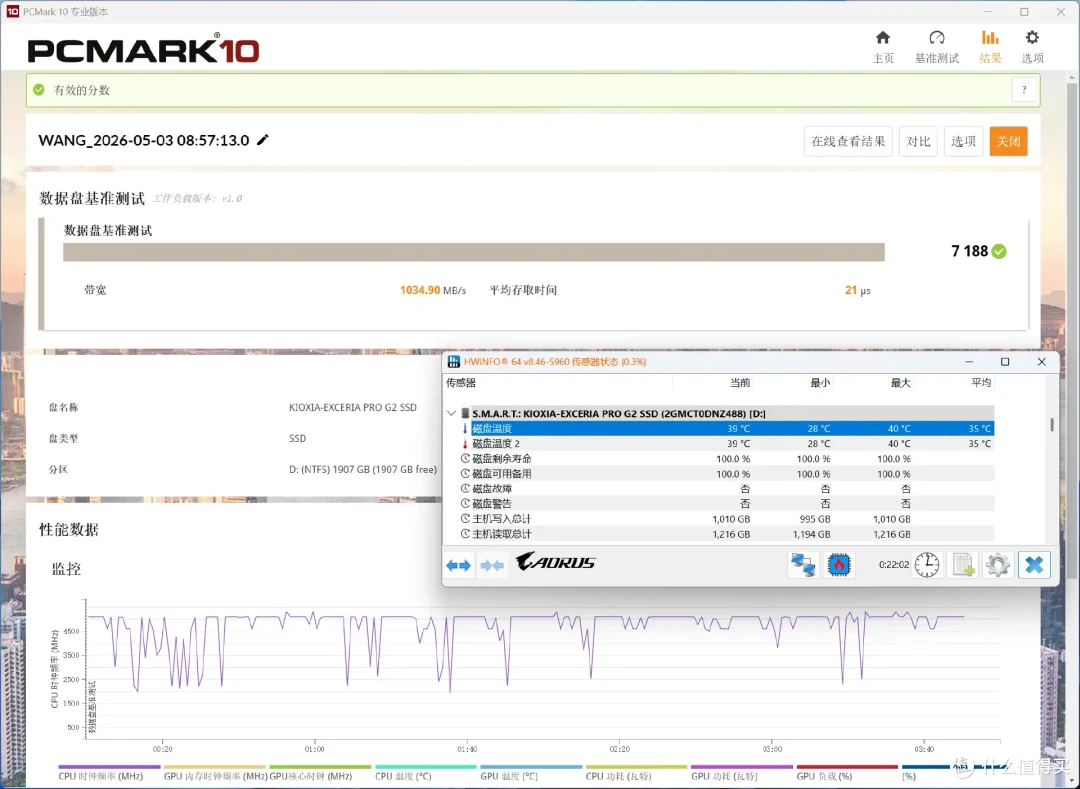Minimize the HWiNFO window
The image size is (1080, 789).
[x=969, y=361]
